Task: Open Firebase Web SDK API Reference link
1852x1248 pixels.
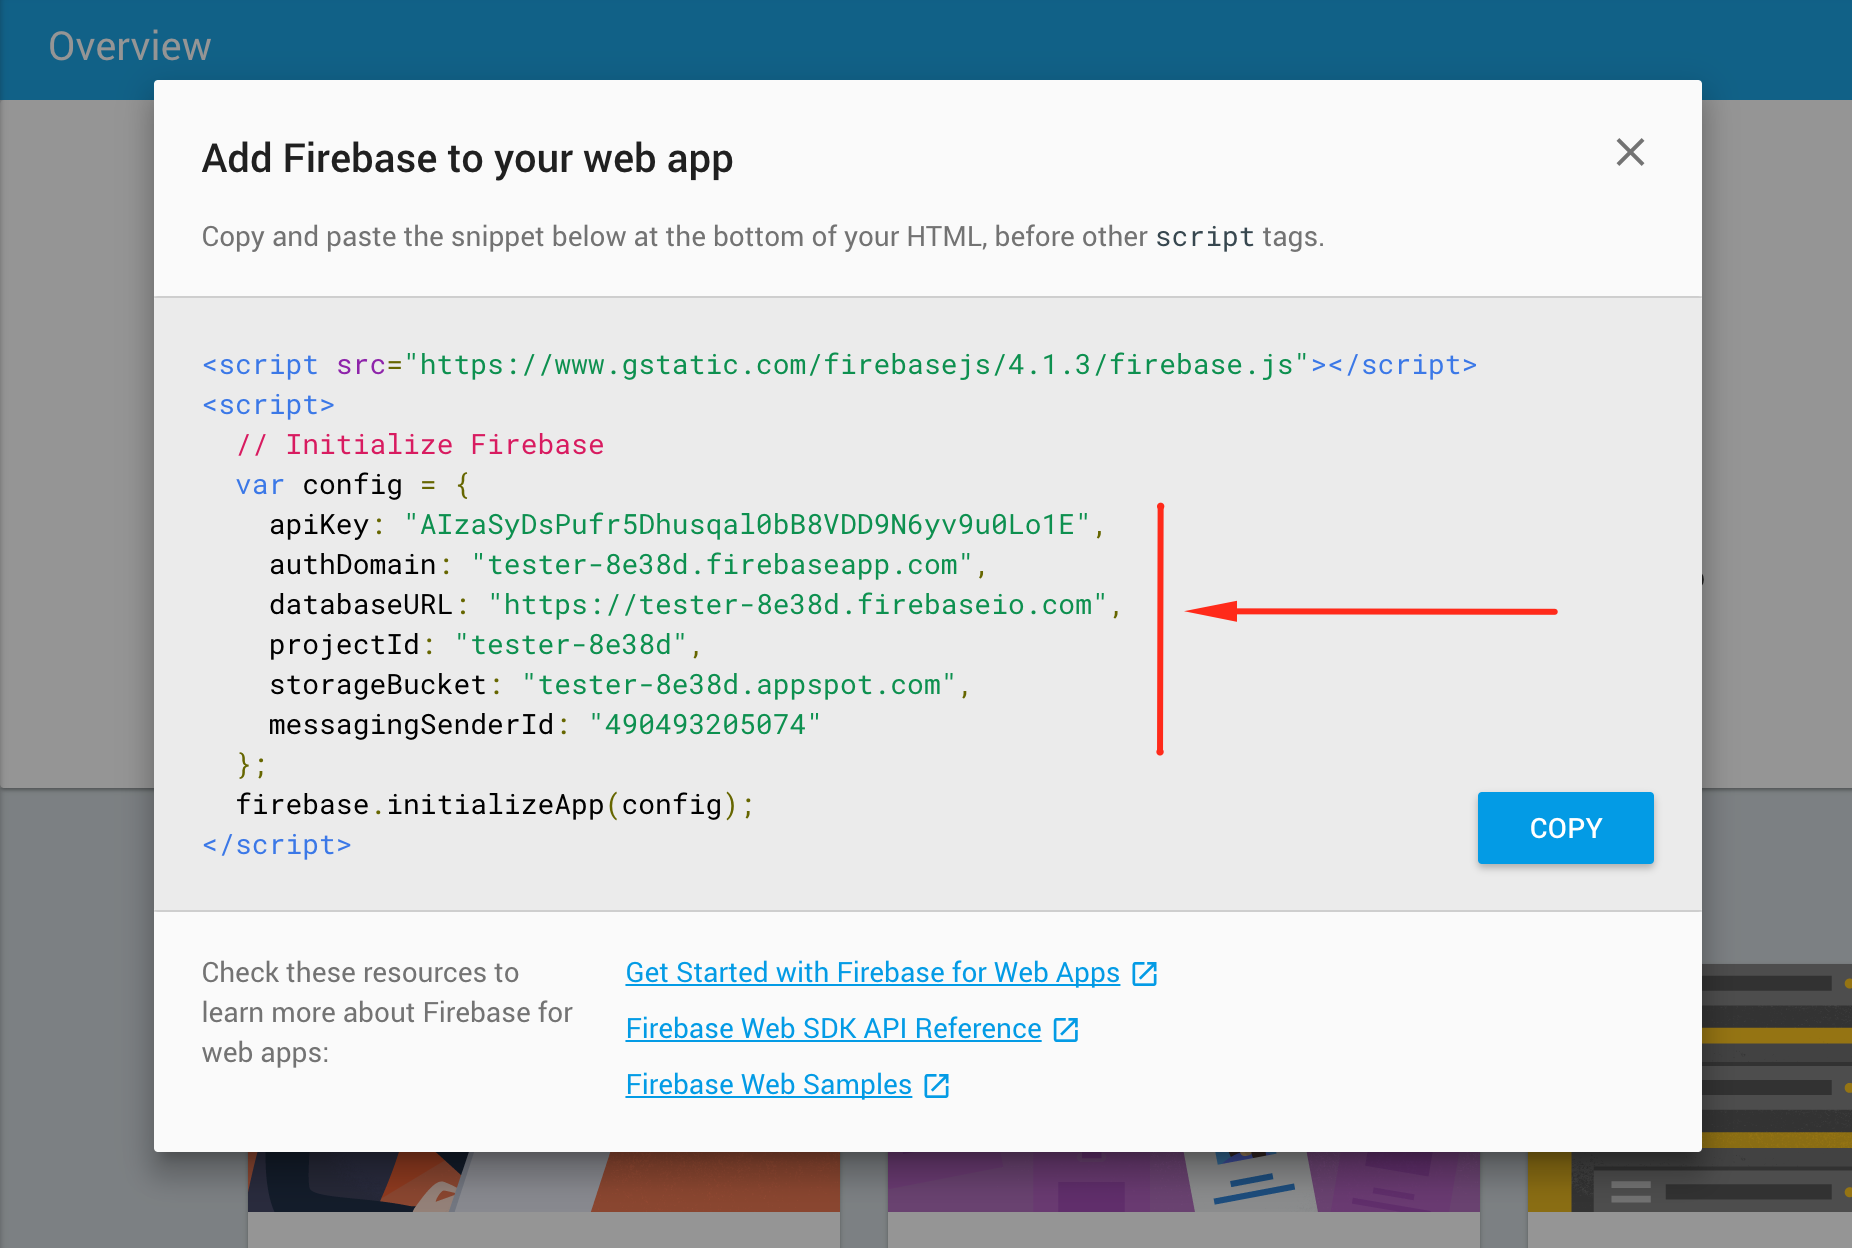Action: click(833, 1029)
